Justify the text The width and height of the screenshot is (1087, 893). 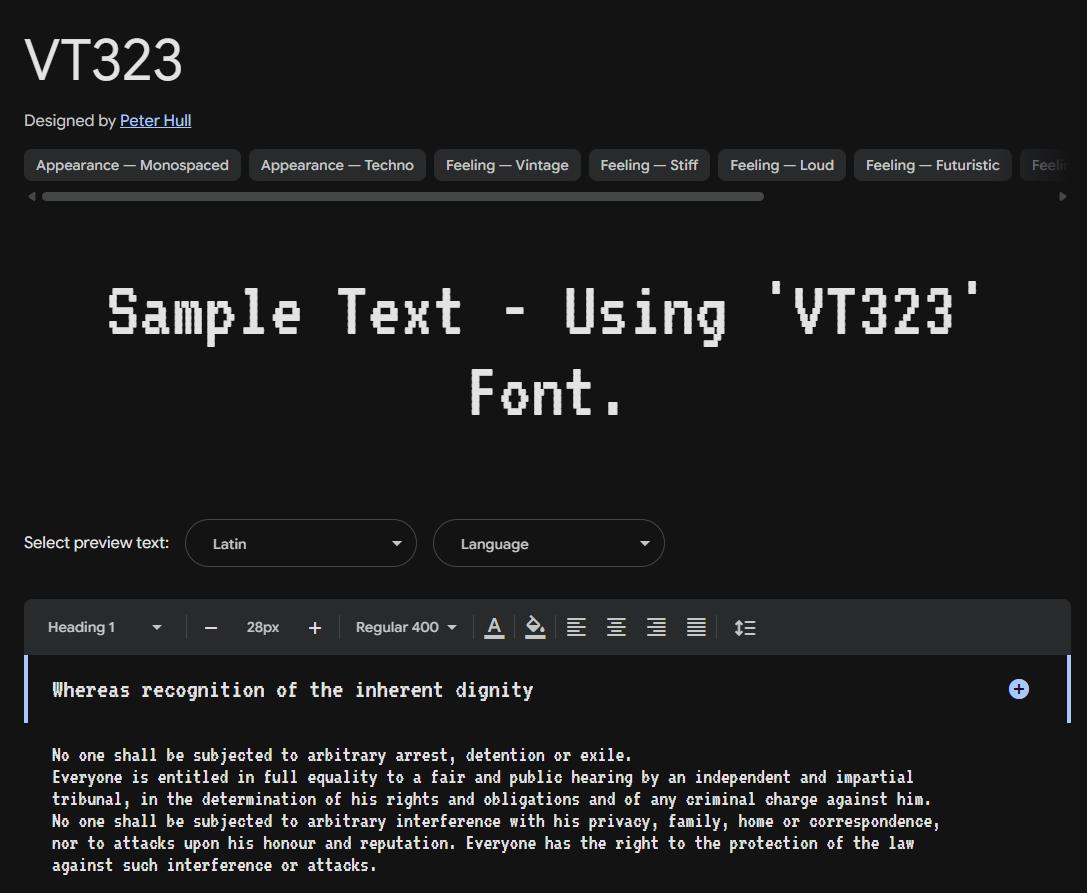point(696,627)
